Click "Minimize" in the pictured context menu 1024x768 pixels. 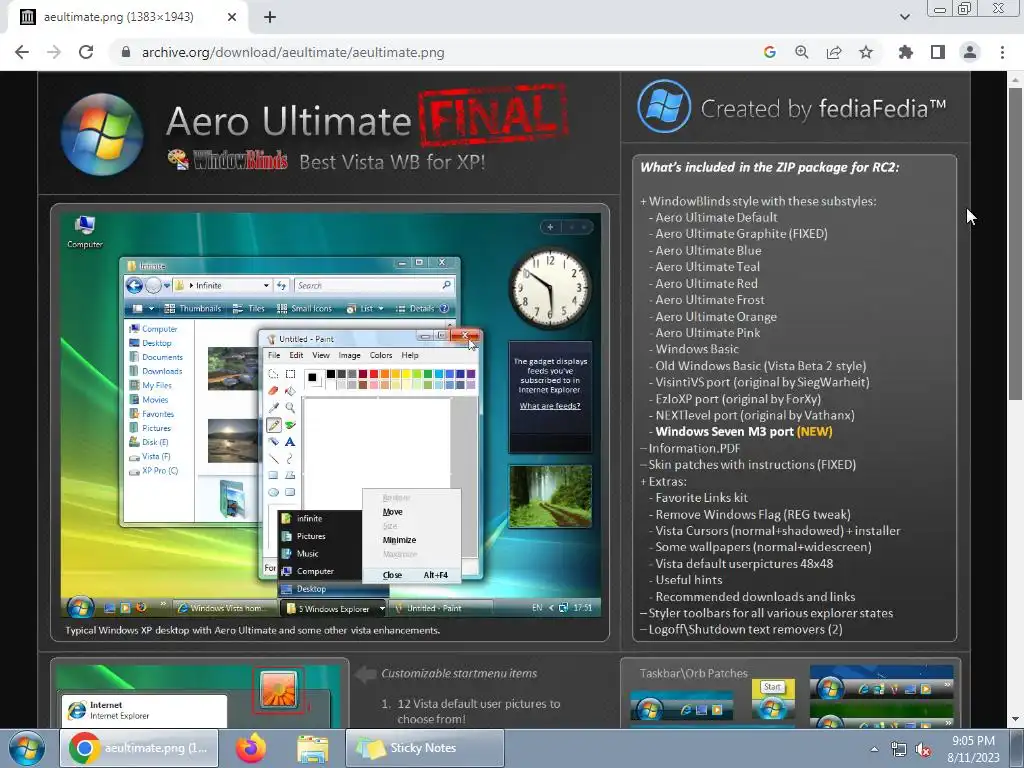click(399, 540)
